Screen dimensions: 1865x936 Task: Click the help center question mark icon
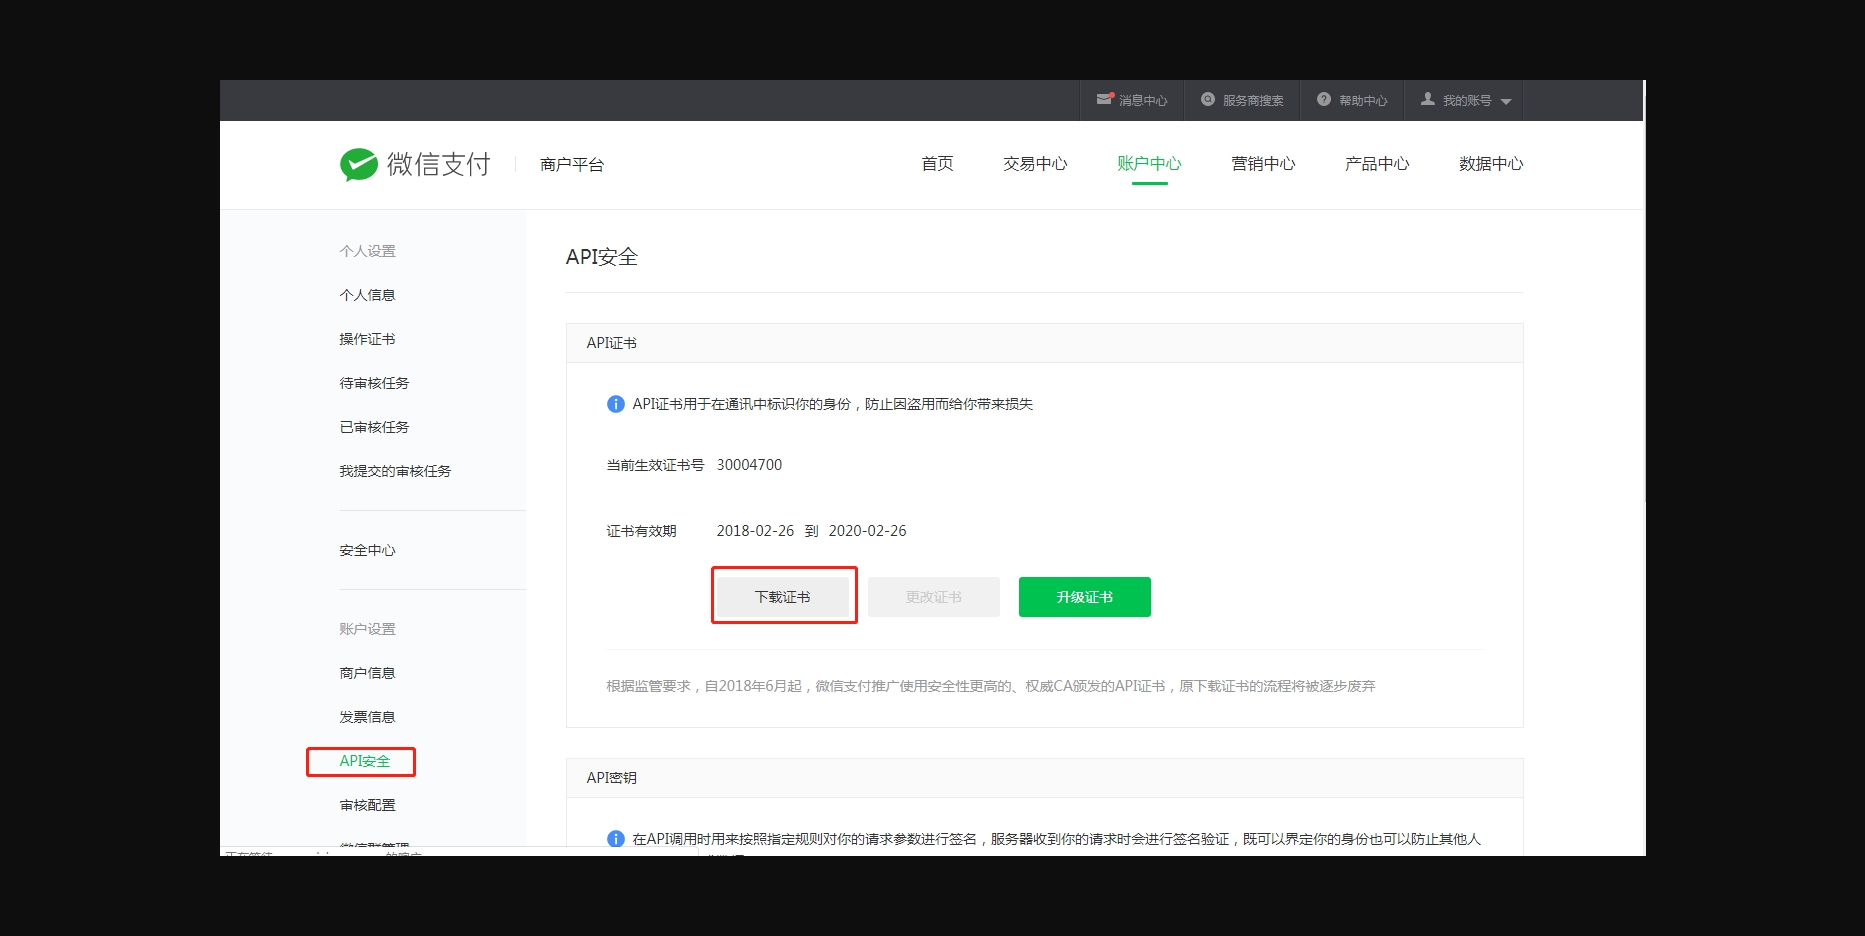pyautogui.click(x=1324, y=99)
